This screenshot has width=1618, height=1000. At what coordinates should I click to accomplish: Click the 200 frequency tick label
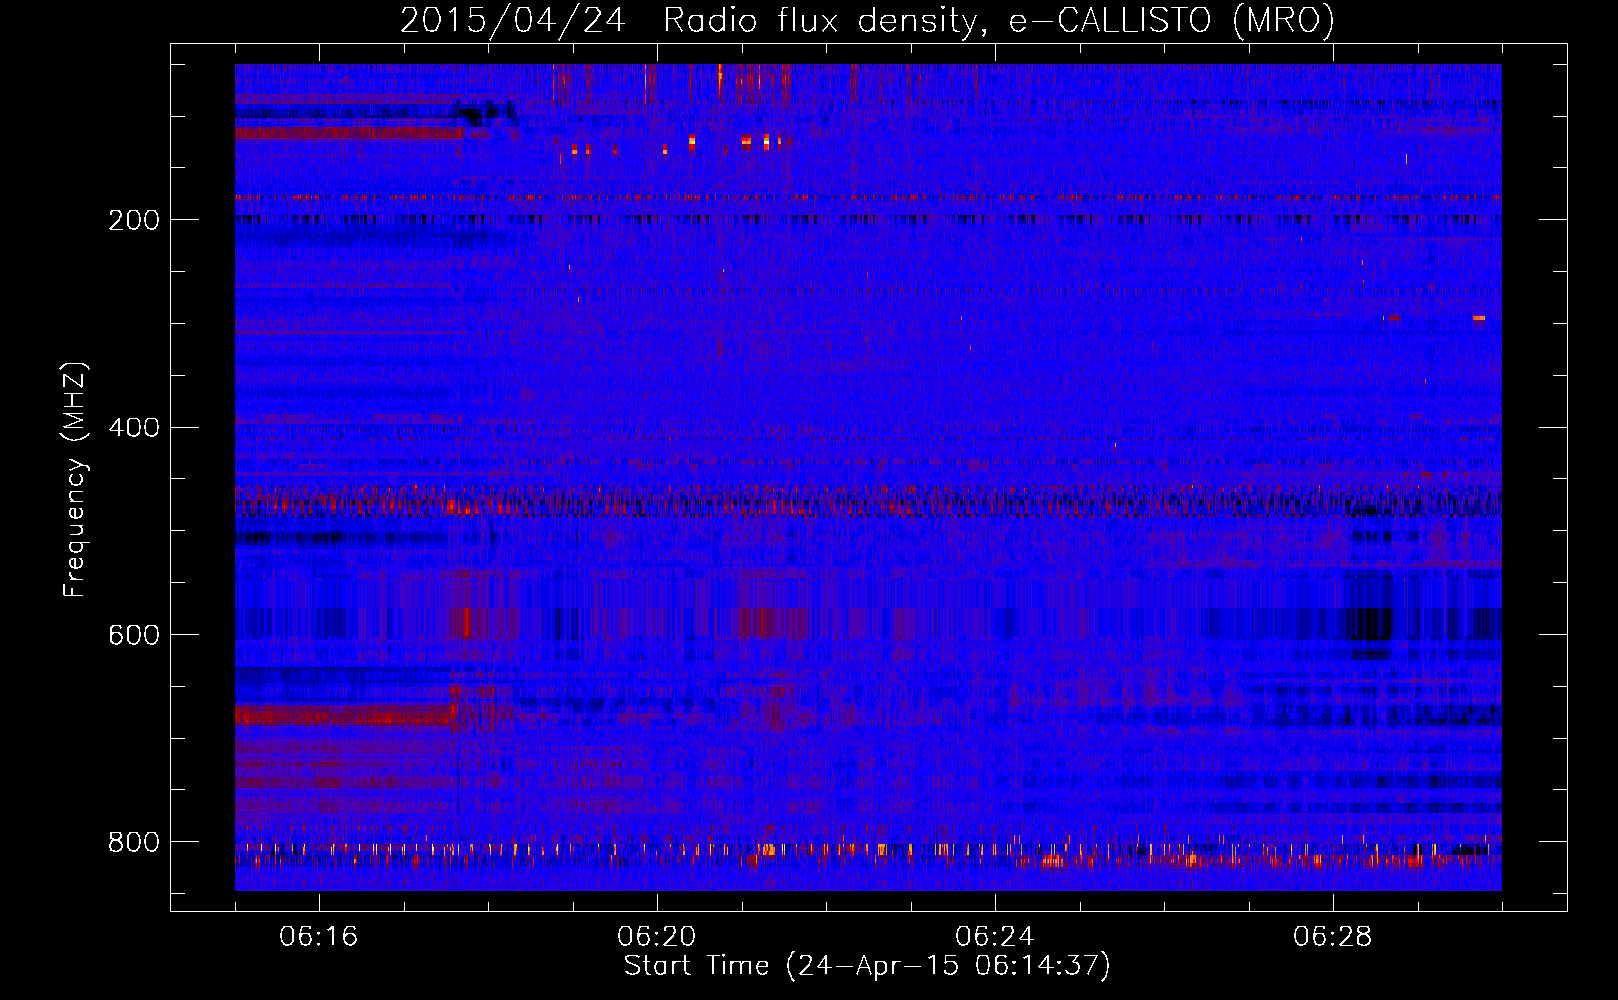tap(134, 220)
